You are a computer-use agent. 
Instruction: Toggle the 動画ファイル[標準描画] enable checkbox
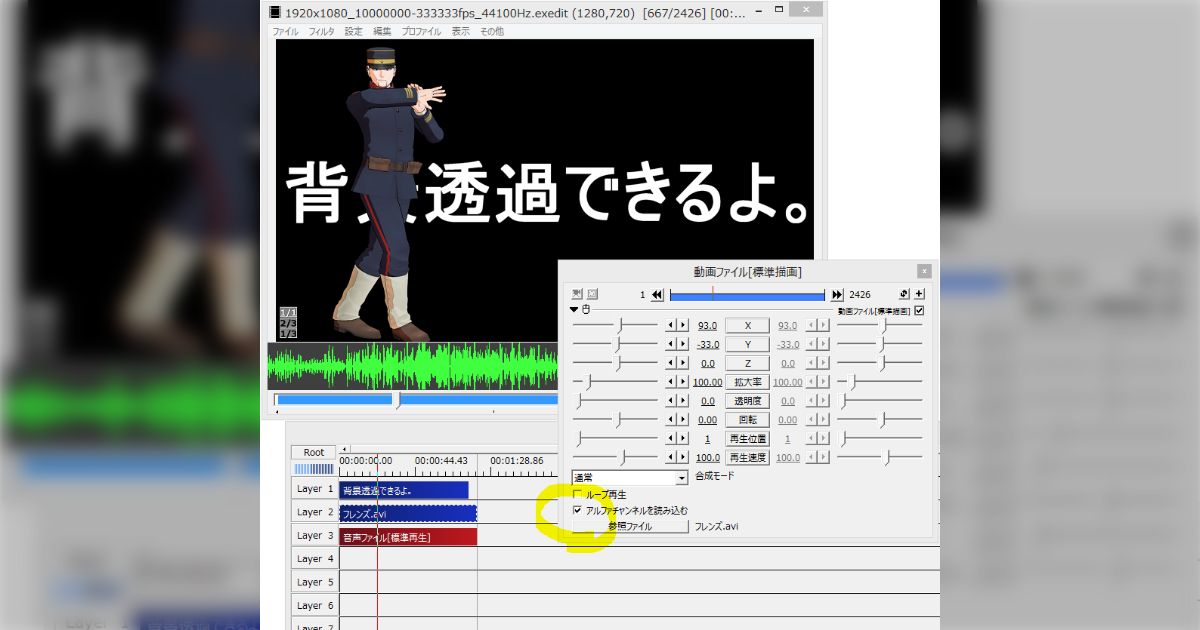tap(919, 310)
